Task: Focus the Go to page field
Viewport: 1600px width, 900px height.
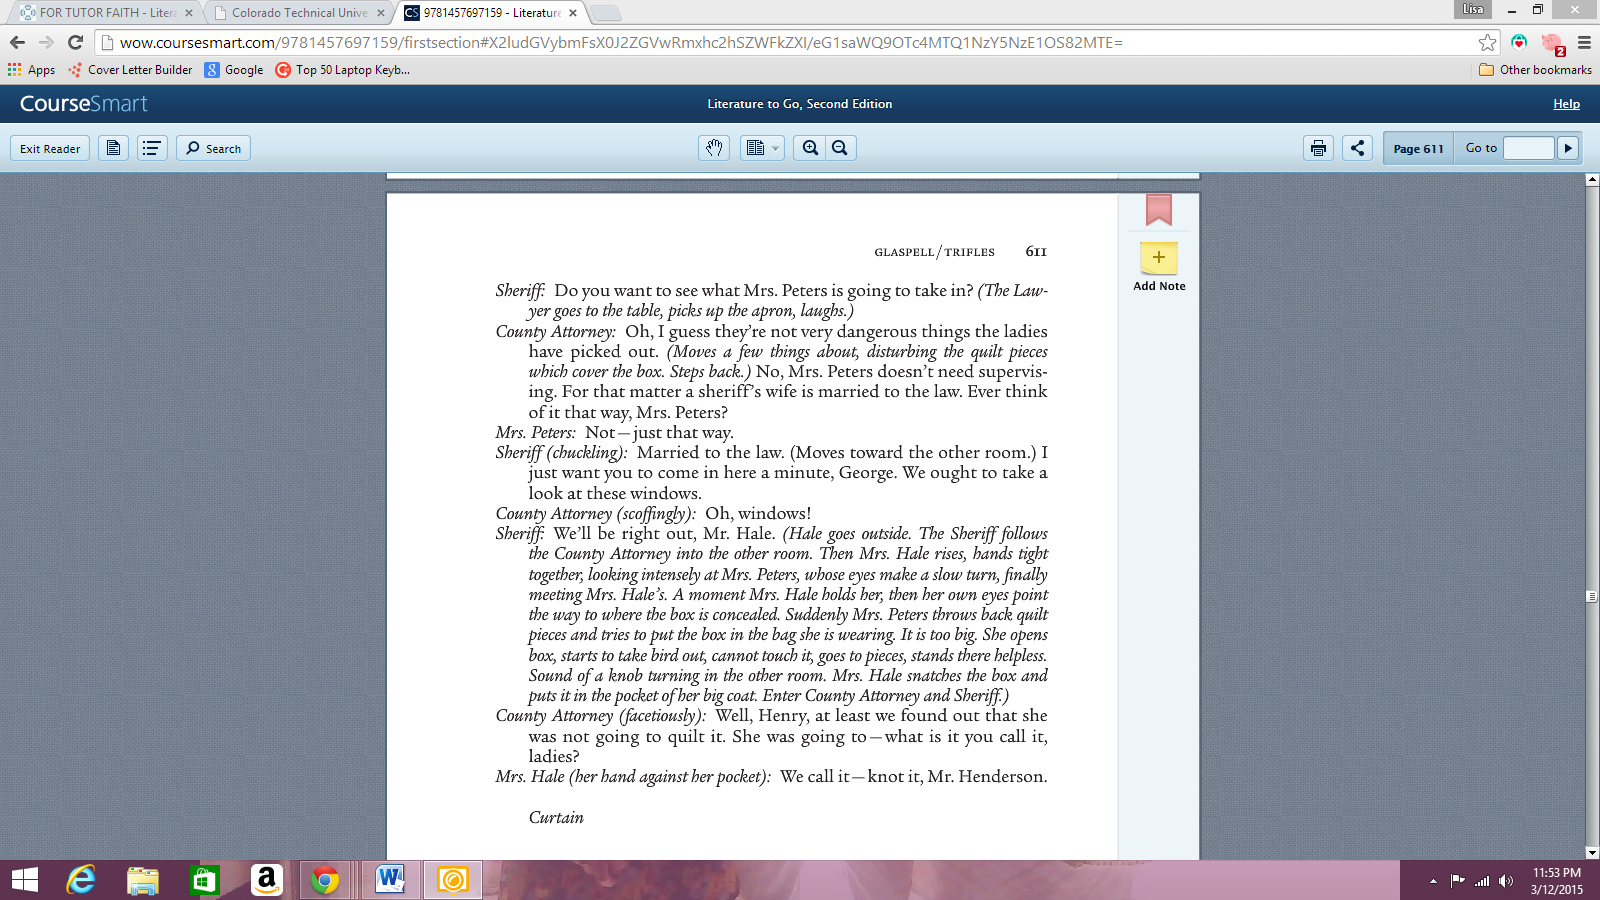Action: point(1529,148)
